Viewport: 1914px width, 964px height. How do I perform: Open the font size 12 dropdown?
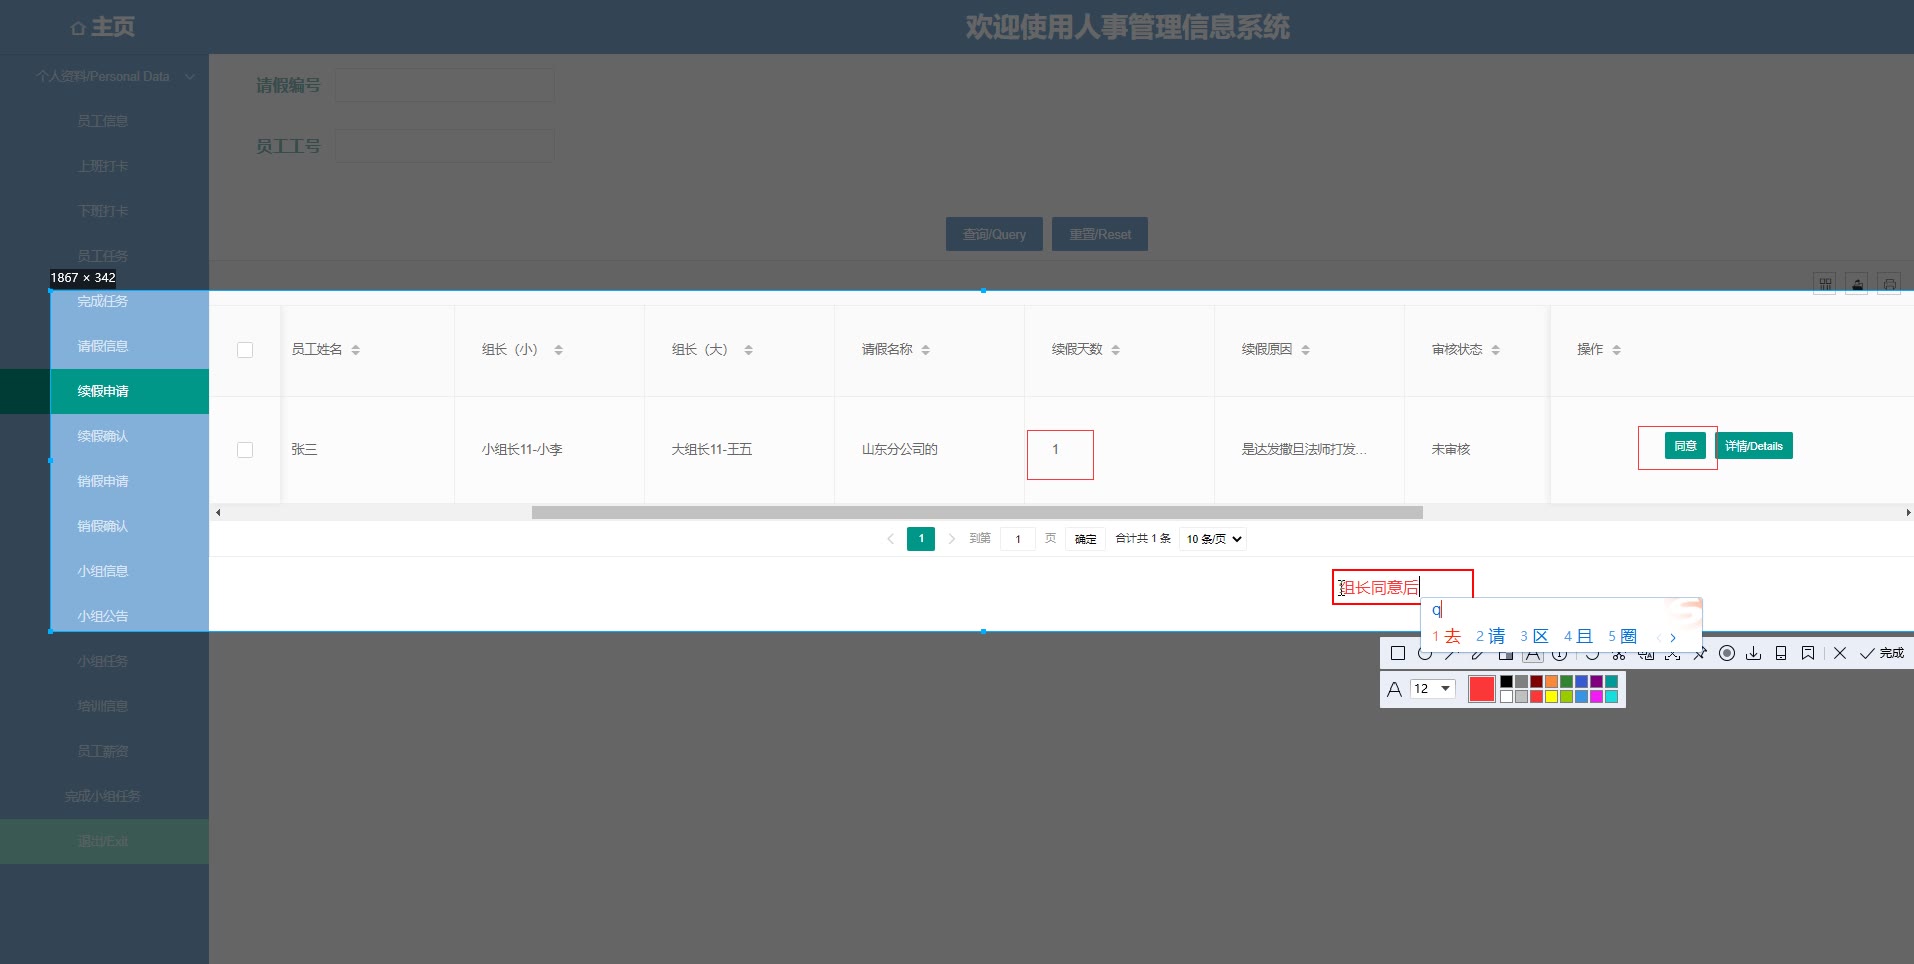coord(1432,689)
